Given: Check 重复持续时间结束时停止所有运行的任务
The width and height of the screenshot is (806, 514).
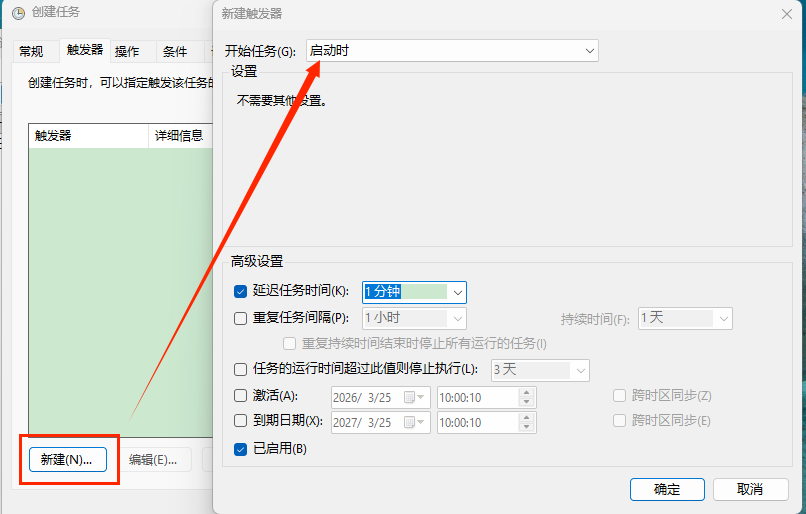Looking at the screenshot, I should [x=289, y=343].
